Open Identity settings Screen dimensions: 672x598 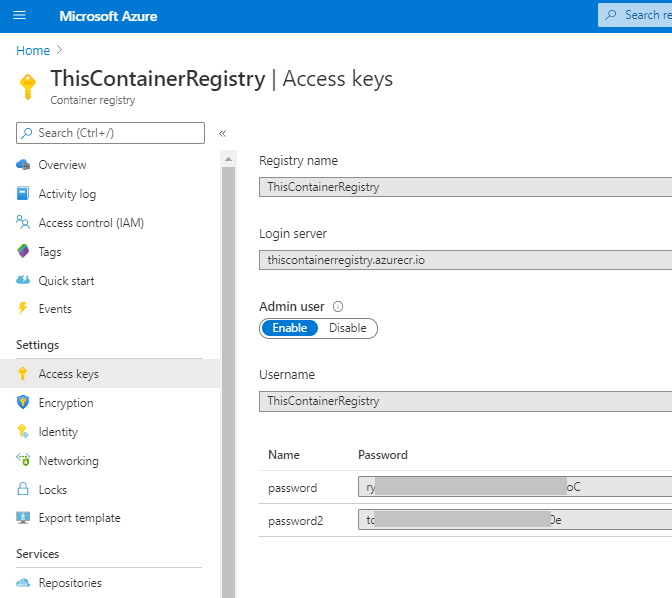pos(58,432)
